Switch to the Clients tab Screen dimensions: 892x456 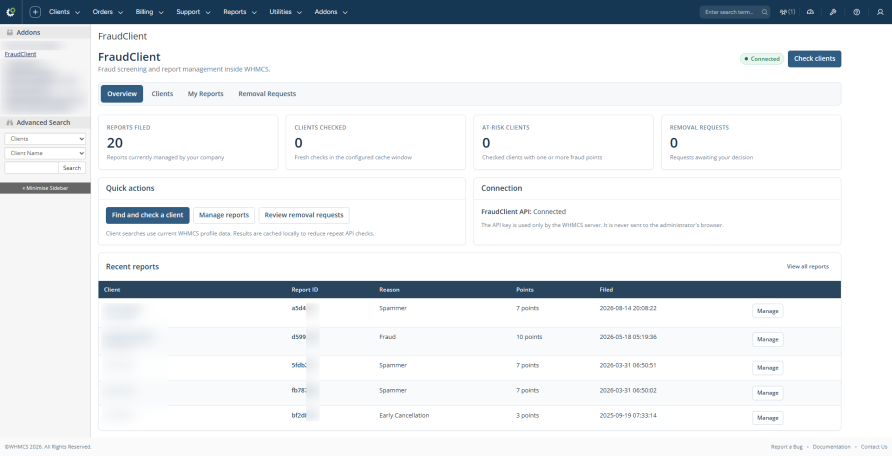(162, 94)
